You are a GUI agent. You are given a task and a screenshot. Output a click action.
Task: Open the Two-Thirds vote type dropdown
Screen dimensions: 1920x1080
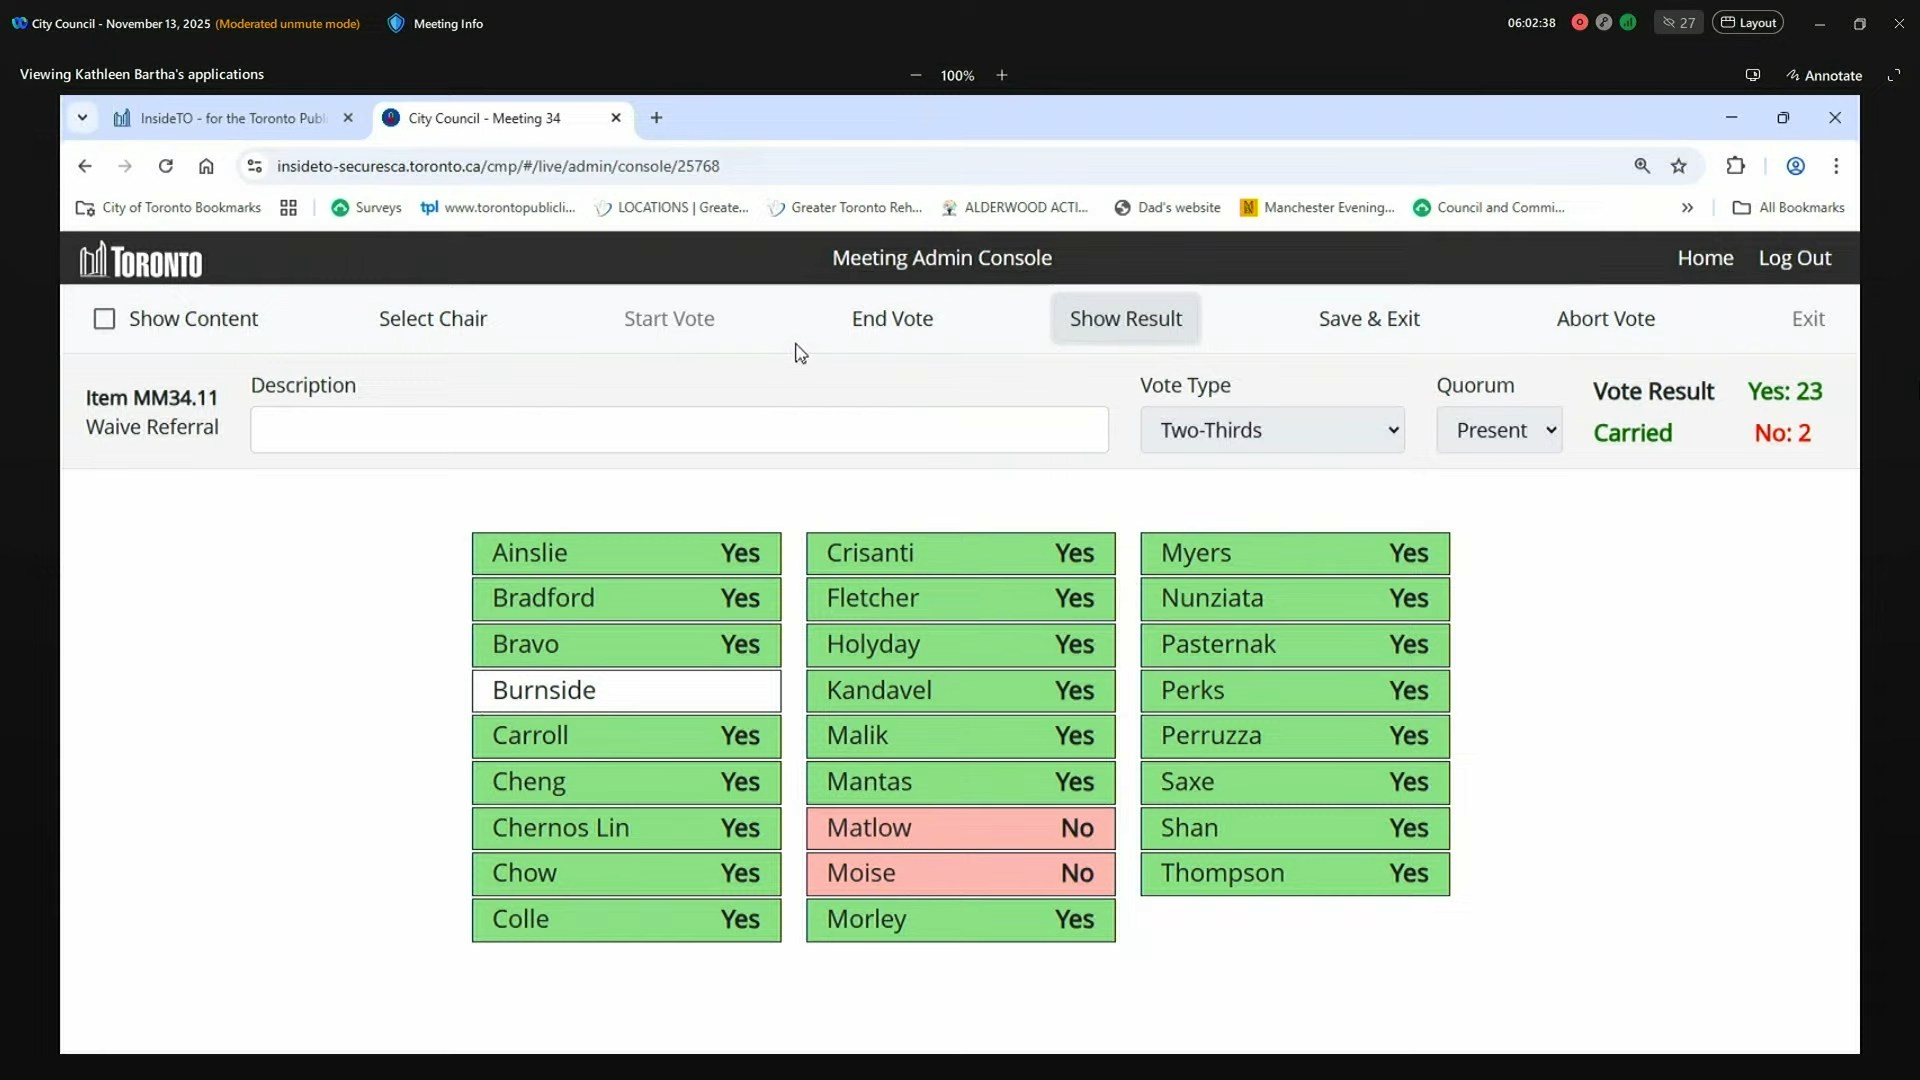point(1272,430)
